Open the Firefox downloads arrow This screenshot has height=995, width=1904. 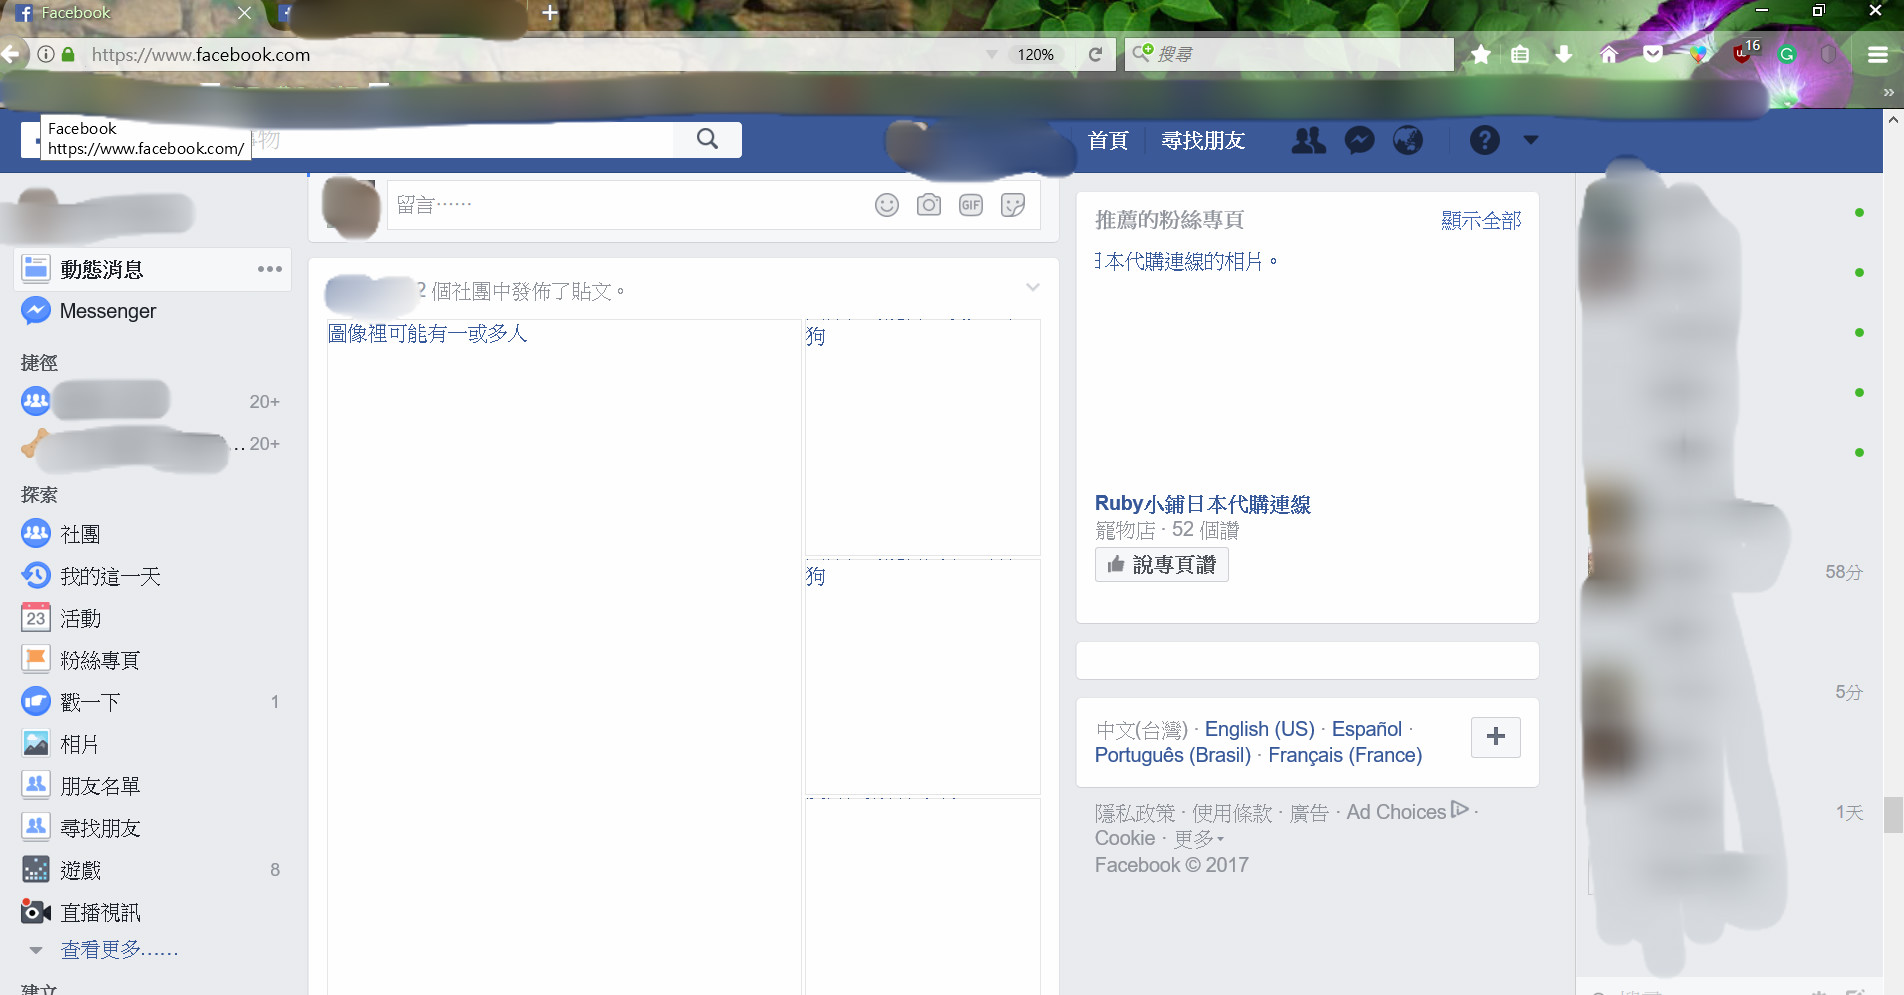[1564, 55]
